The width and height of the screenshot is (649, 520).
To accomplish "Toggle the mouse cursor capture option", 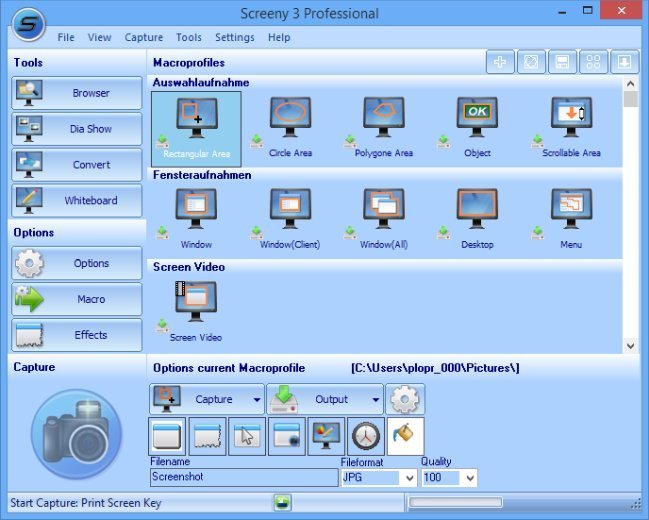I will (x=247, y=436).
